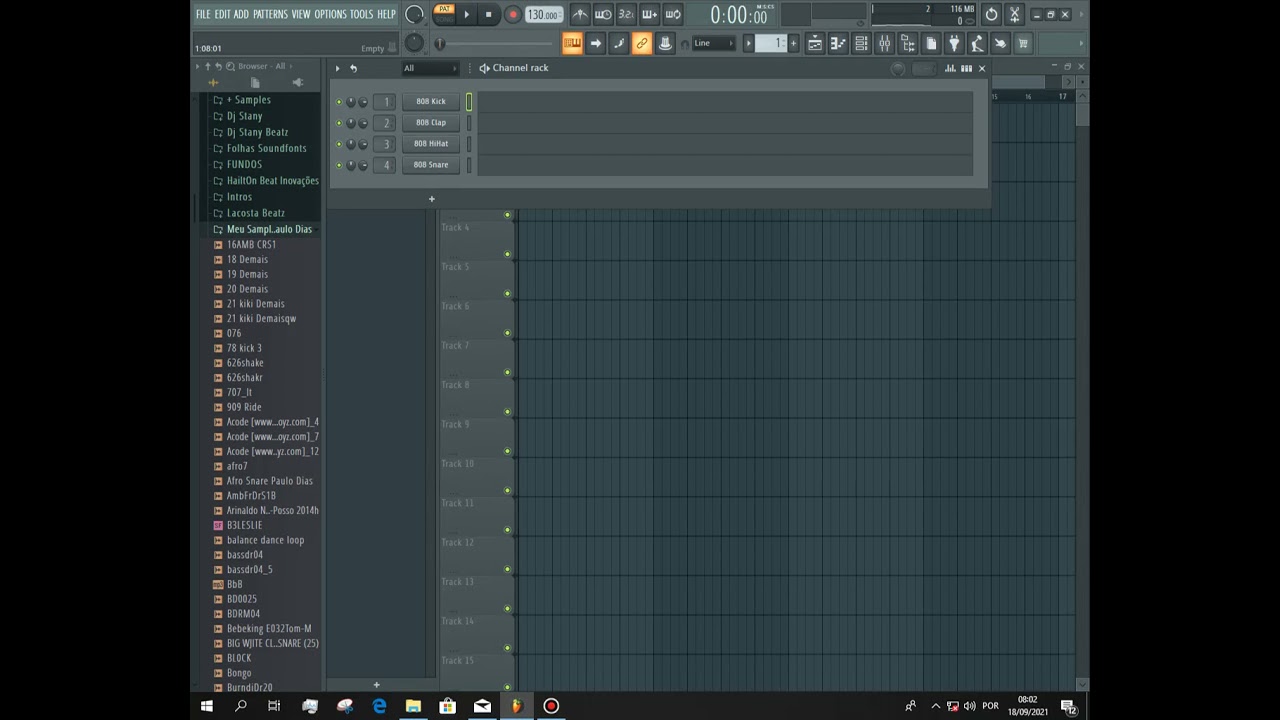Open the Piano roll view icon
The image size is (1280, 720).
pyautogui.click(x=838, y=43)
